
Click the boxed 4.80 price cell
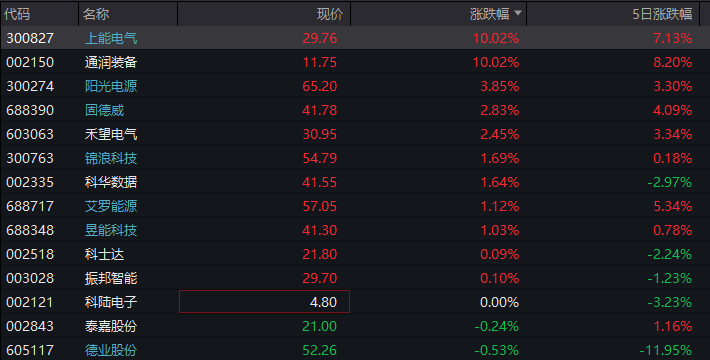coord(264,302)
